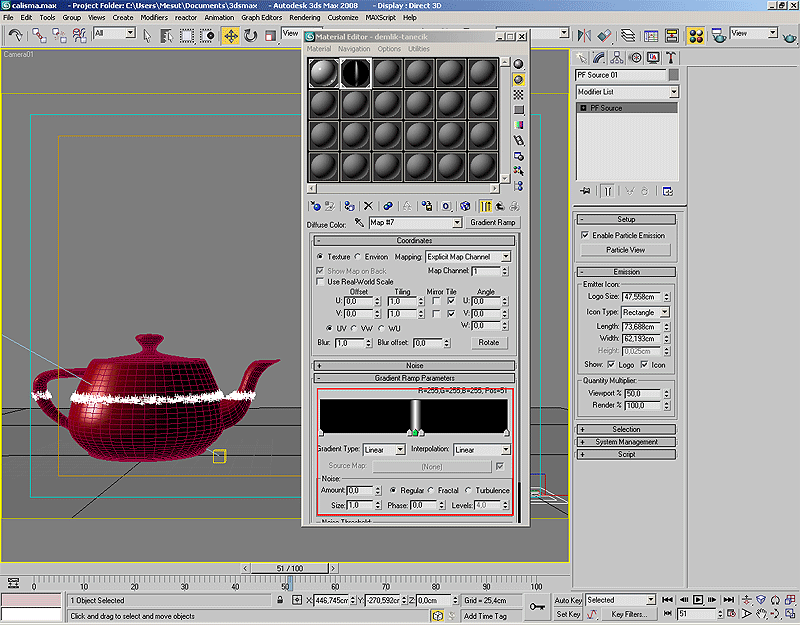Click the Pin Stack icon below modifier list
800x625 pixels.
(585, 191)
